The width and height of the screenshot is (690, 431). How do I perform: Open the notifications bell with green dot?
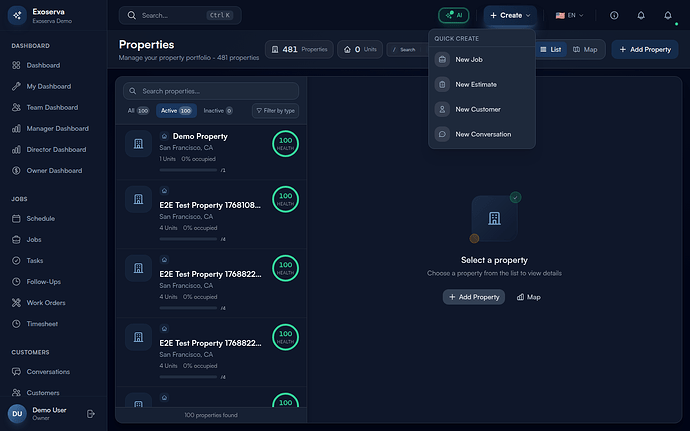click(667, 15)
